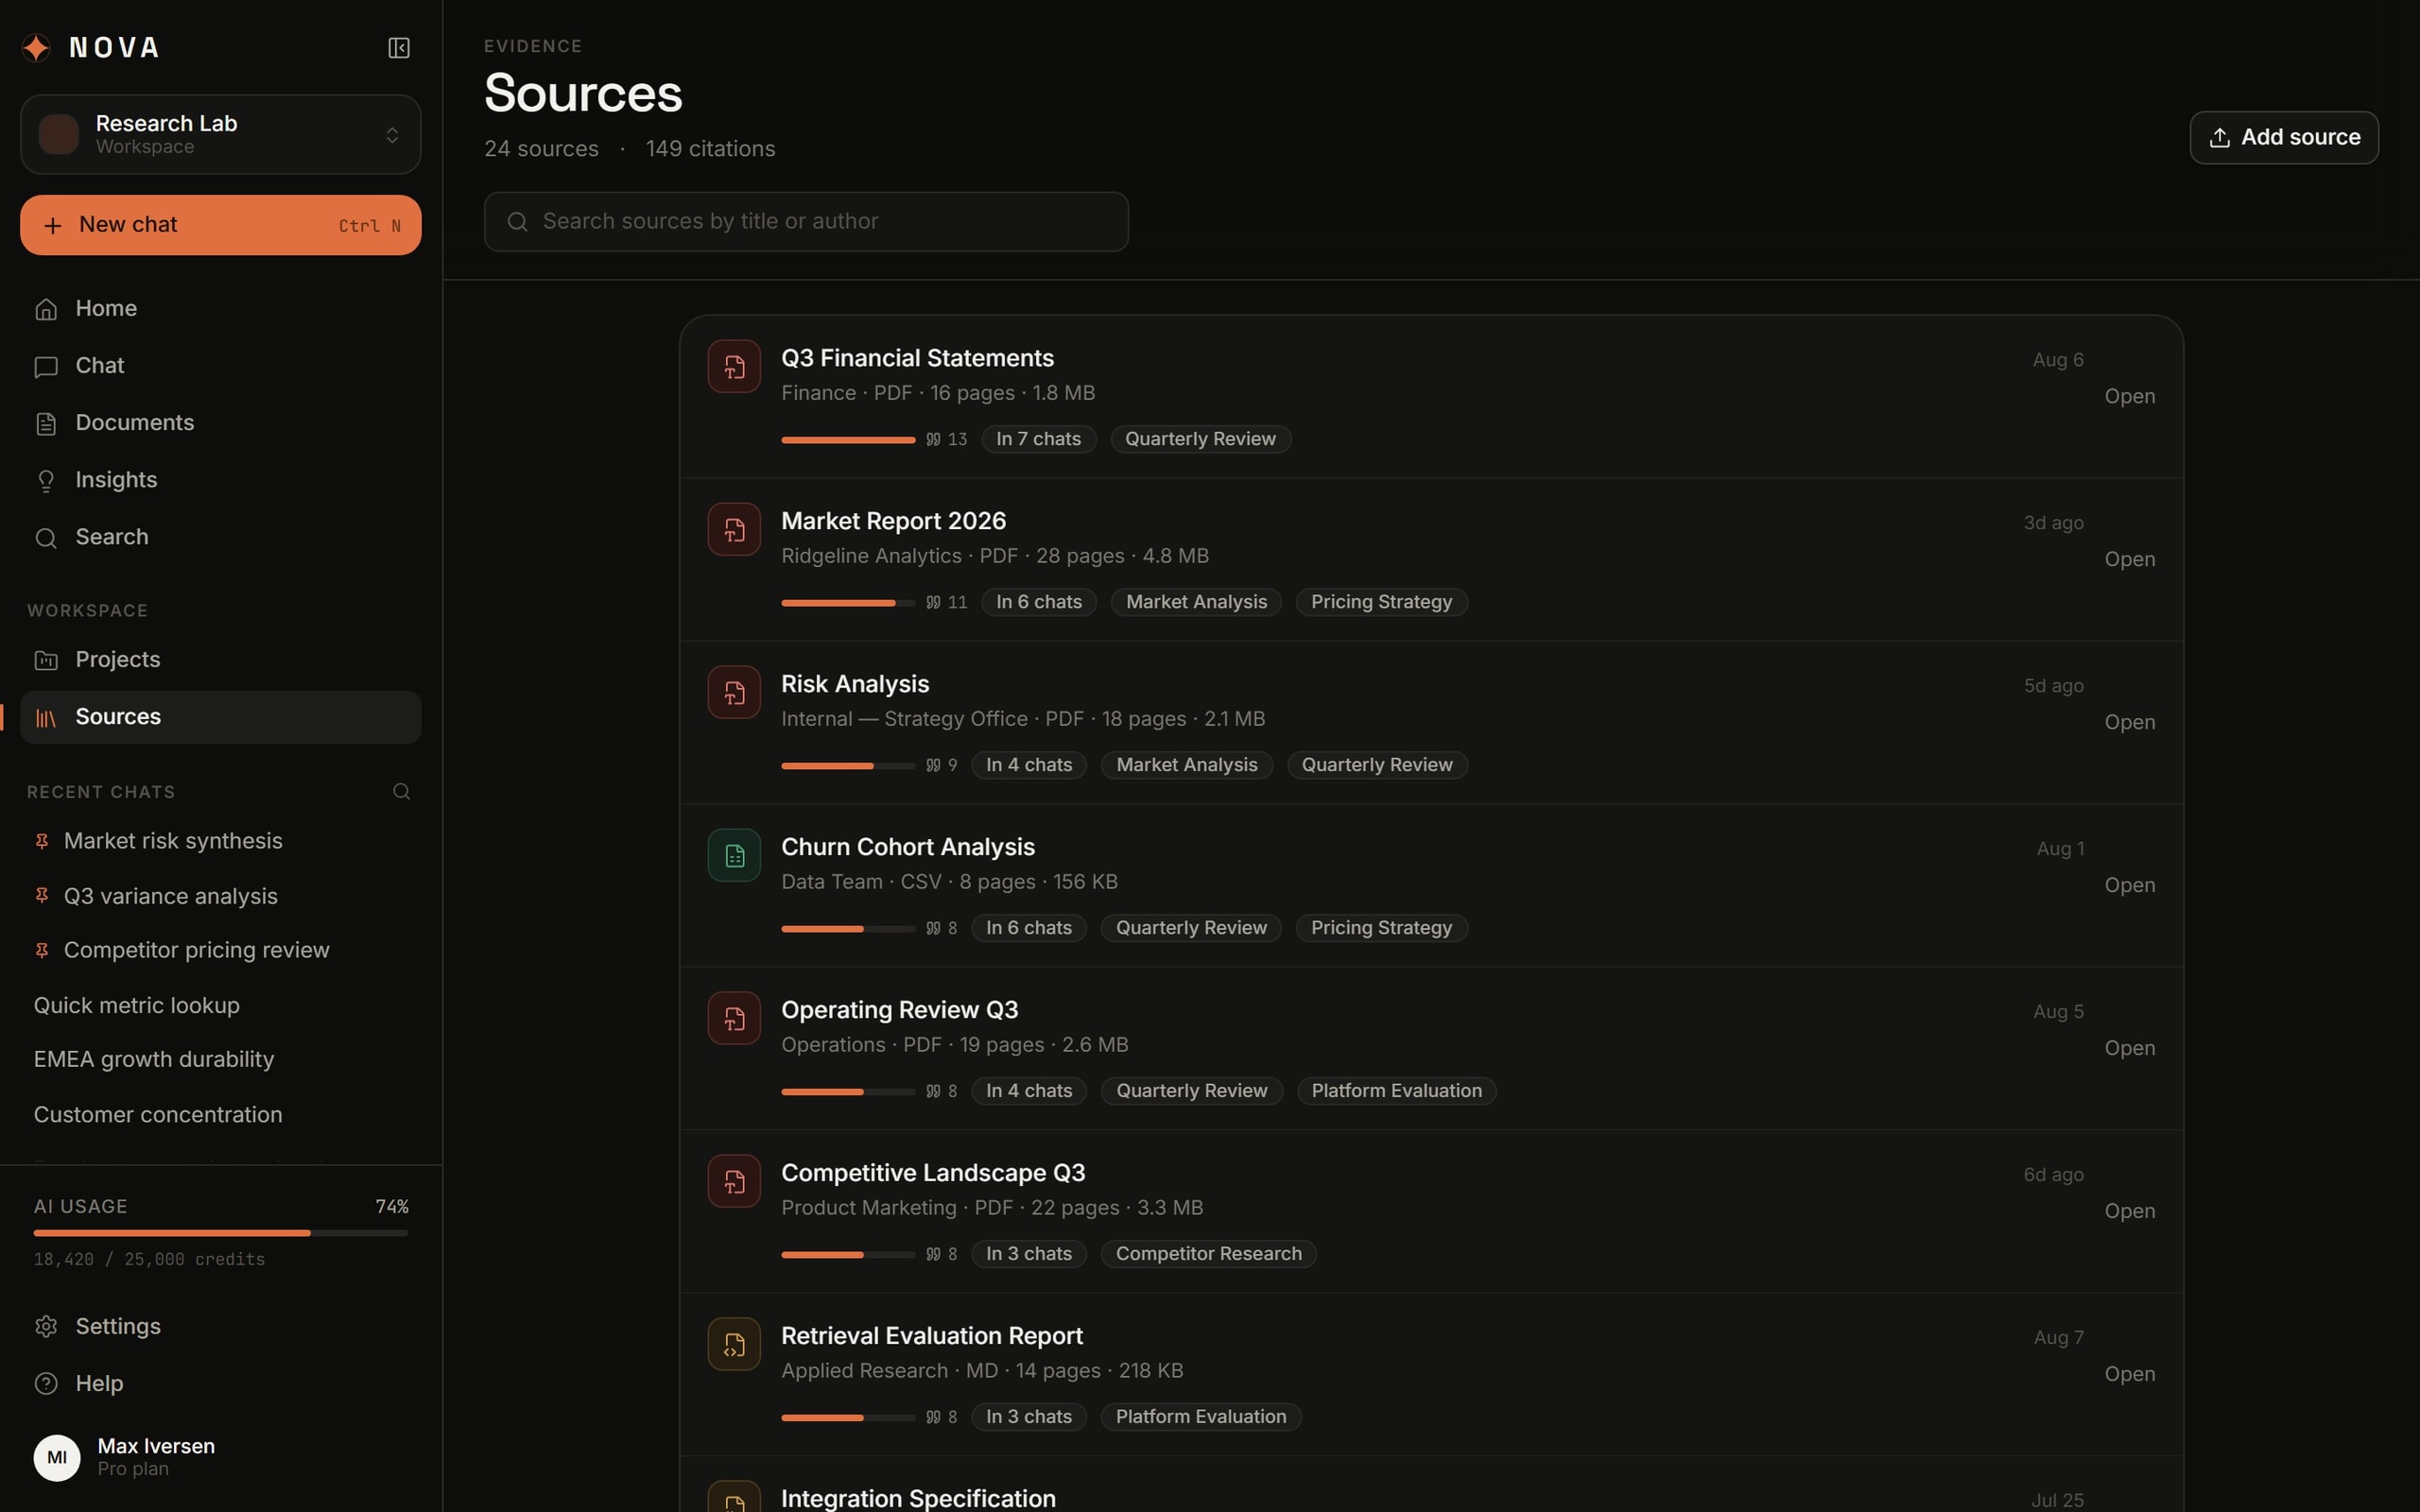Click the PDF icon for Competitive Landscape Q3
The height and width of the screenshot is (1512, 2420).
734,1181
